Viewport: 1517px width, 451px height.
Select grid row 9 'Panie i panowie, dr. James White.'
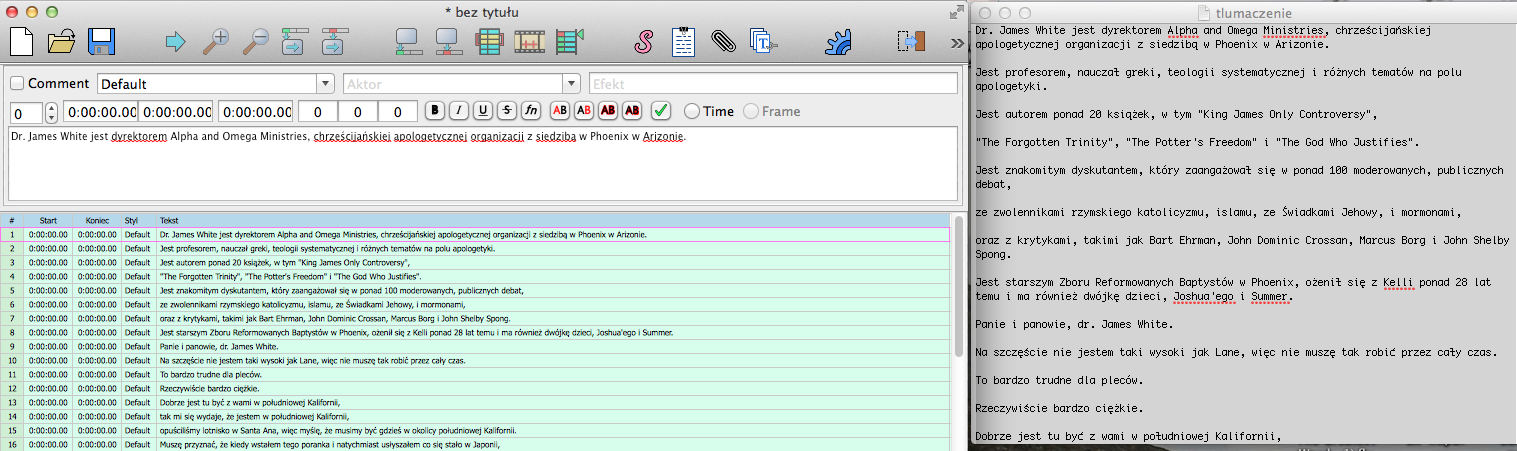474,346
